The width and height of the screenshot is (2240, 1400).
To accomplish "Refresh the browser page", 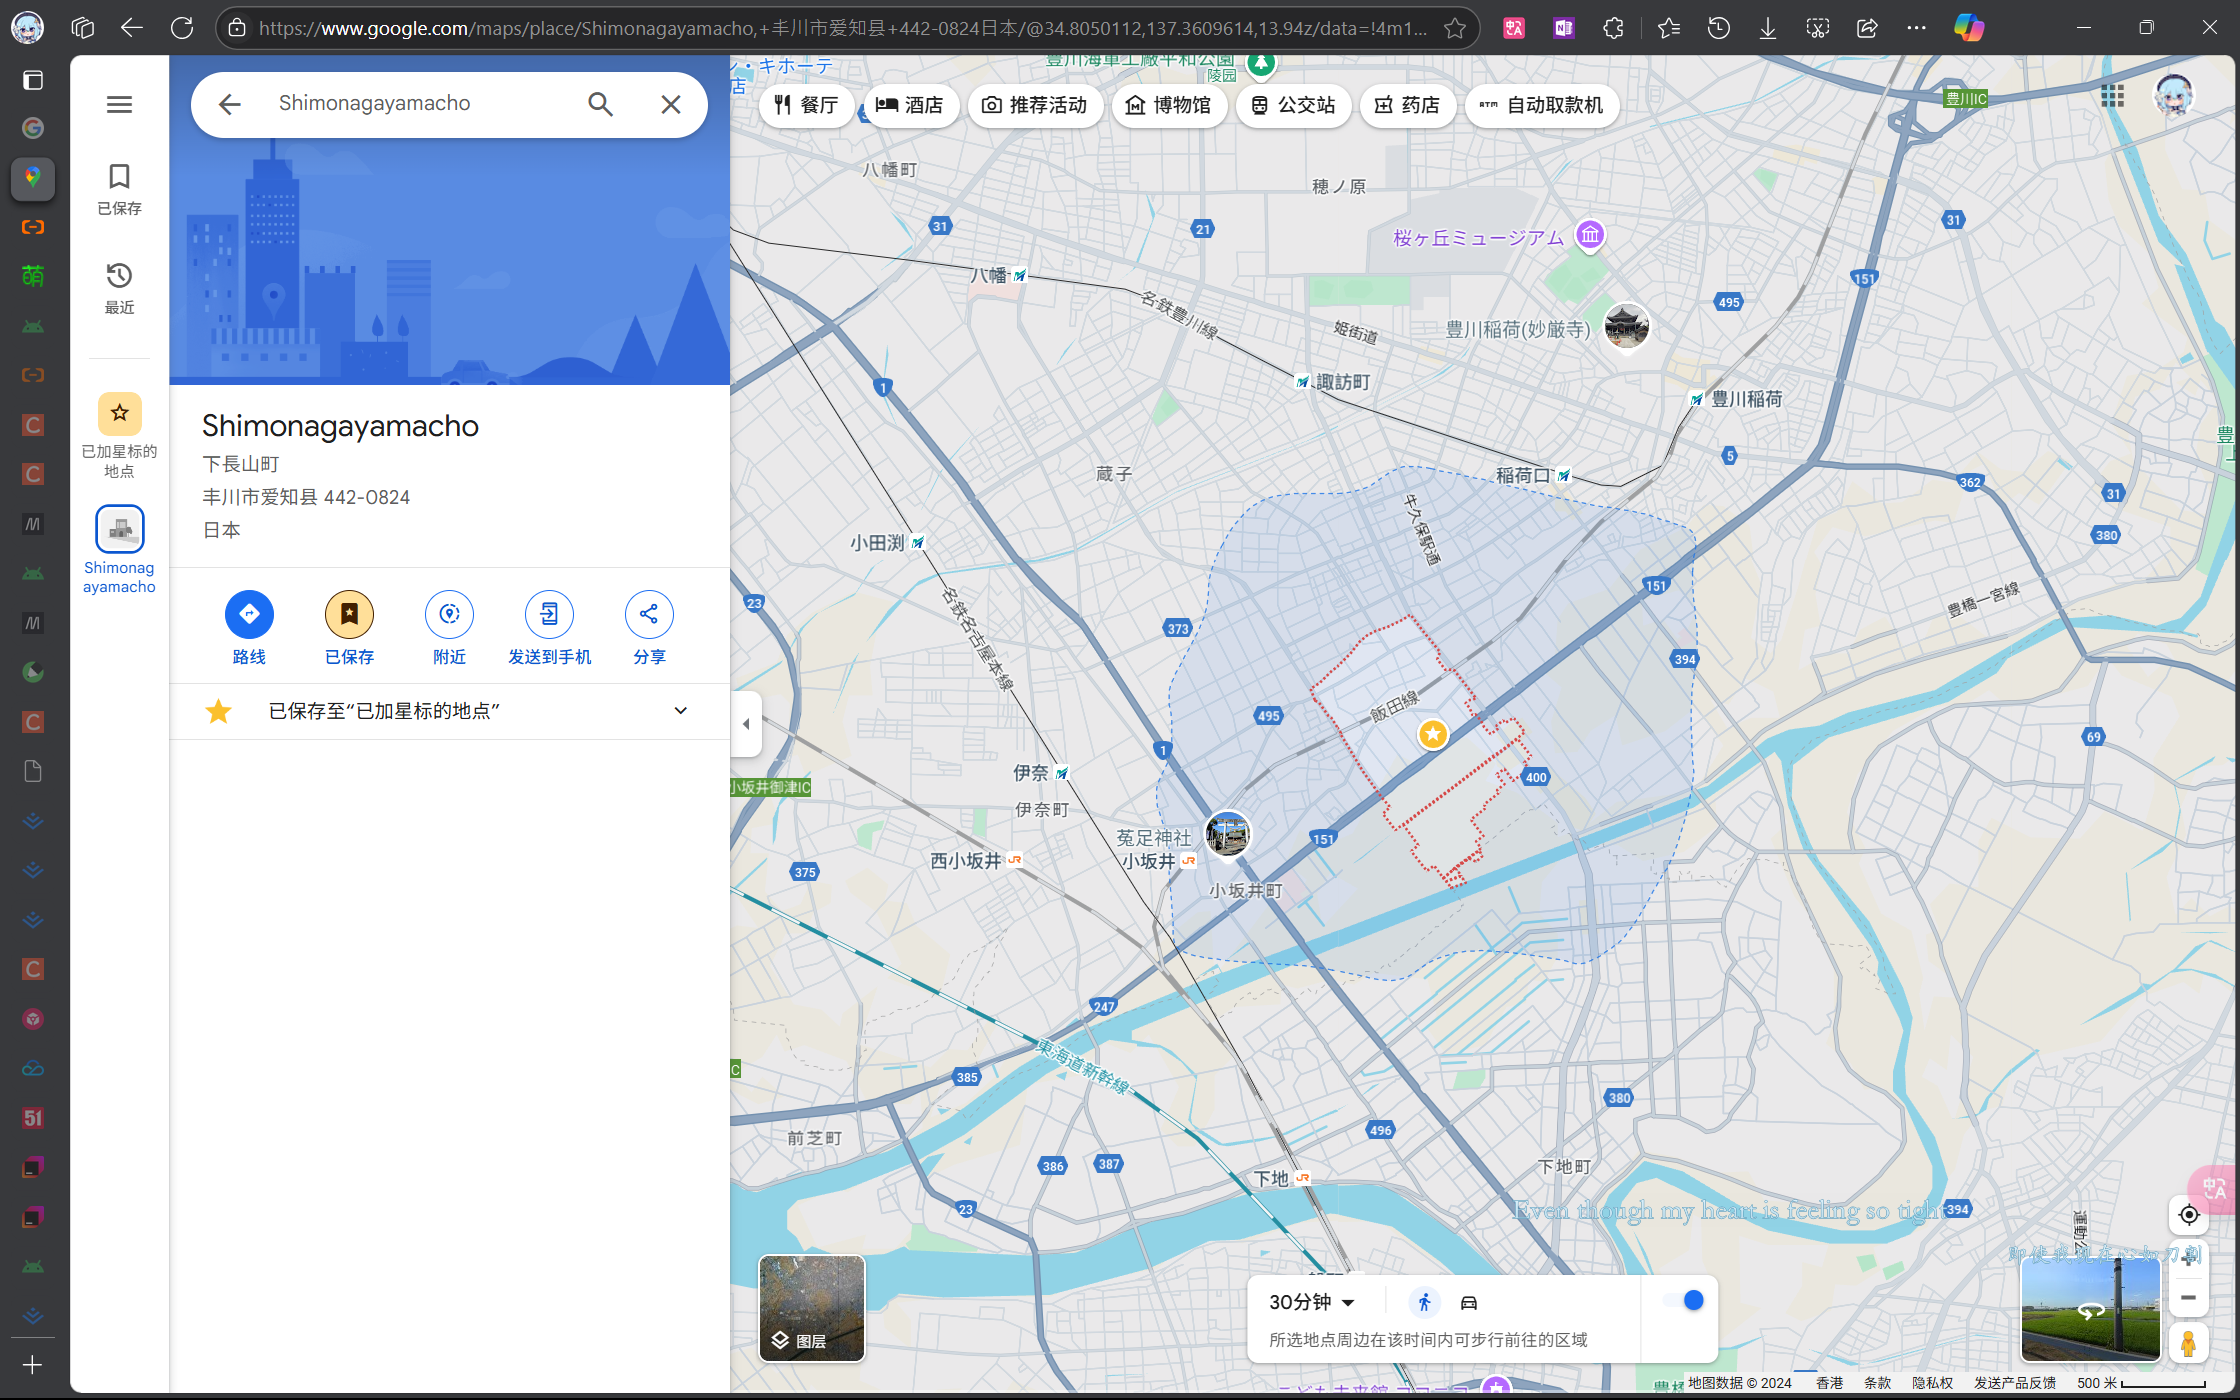I will 182,28.
